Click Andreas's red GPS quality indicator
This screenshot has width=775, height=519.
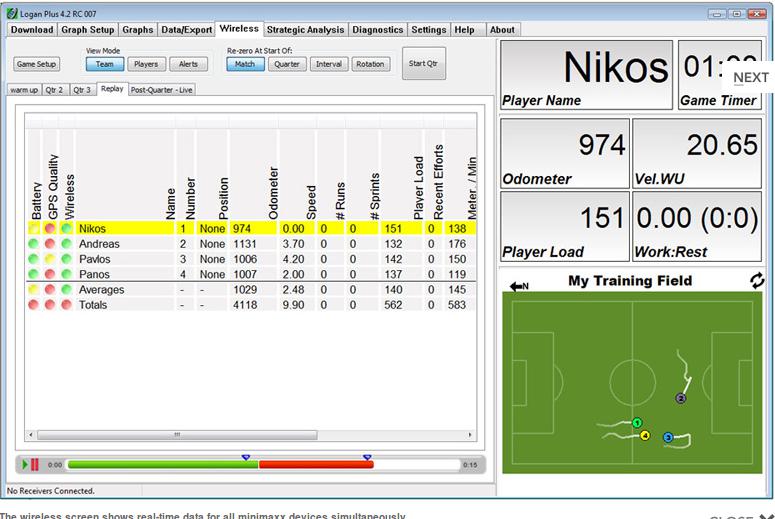[51, 244]
